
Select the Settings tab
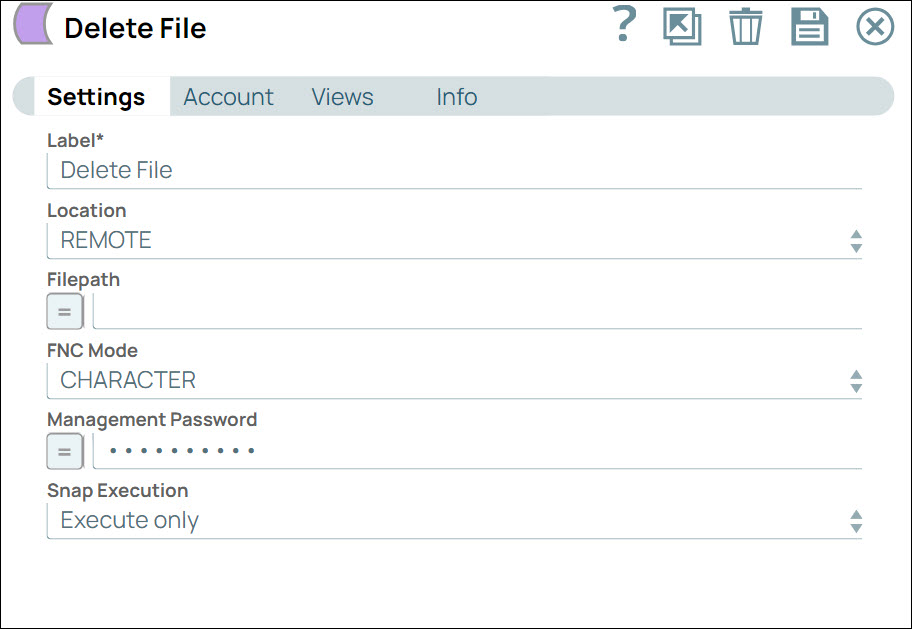click(95, 97)
